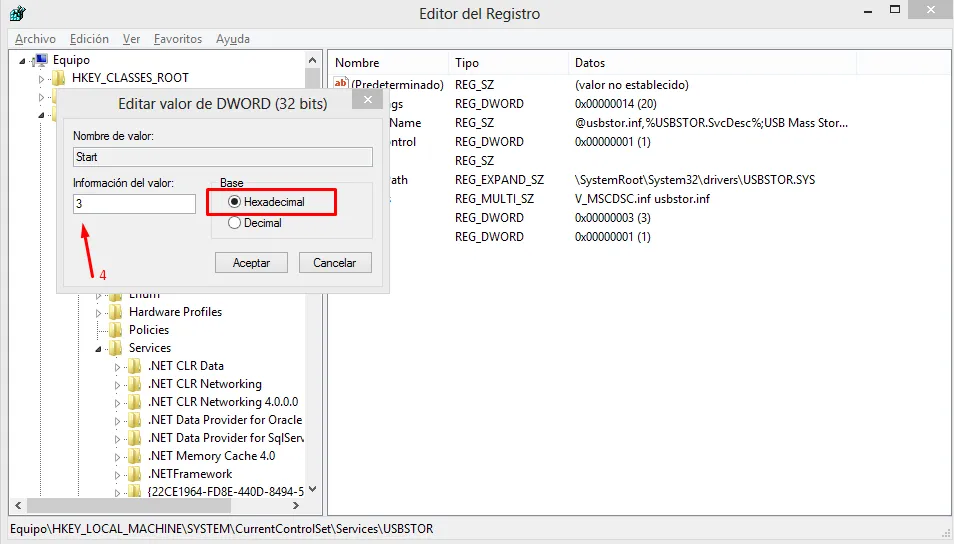Expand the Hardware Profiles key
The image size is (954, 544).
(99, 313)
